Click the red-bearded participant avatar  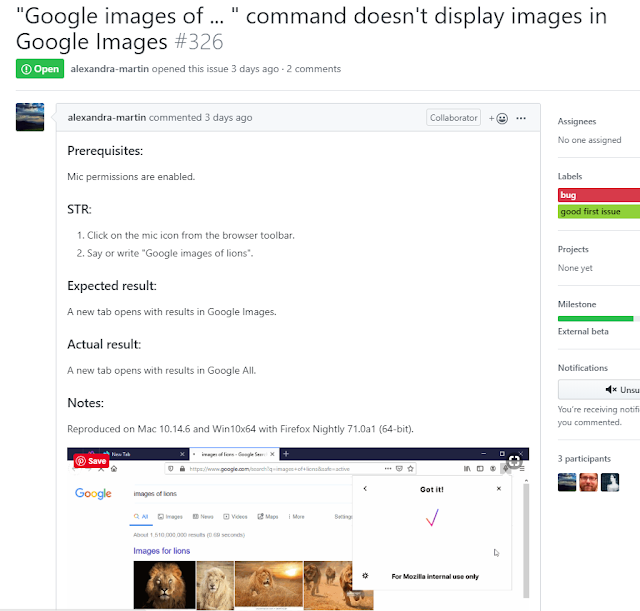click(589, 482)
